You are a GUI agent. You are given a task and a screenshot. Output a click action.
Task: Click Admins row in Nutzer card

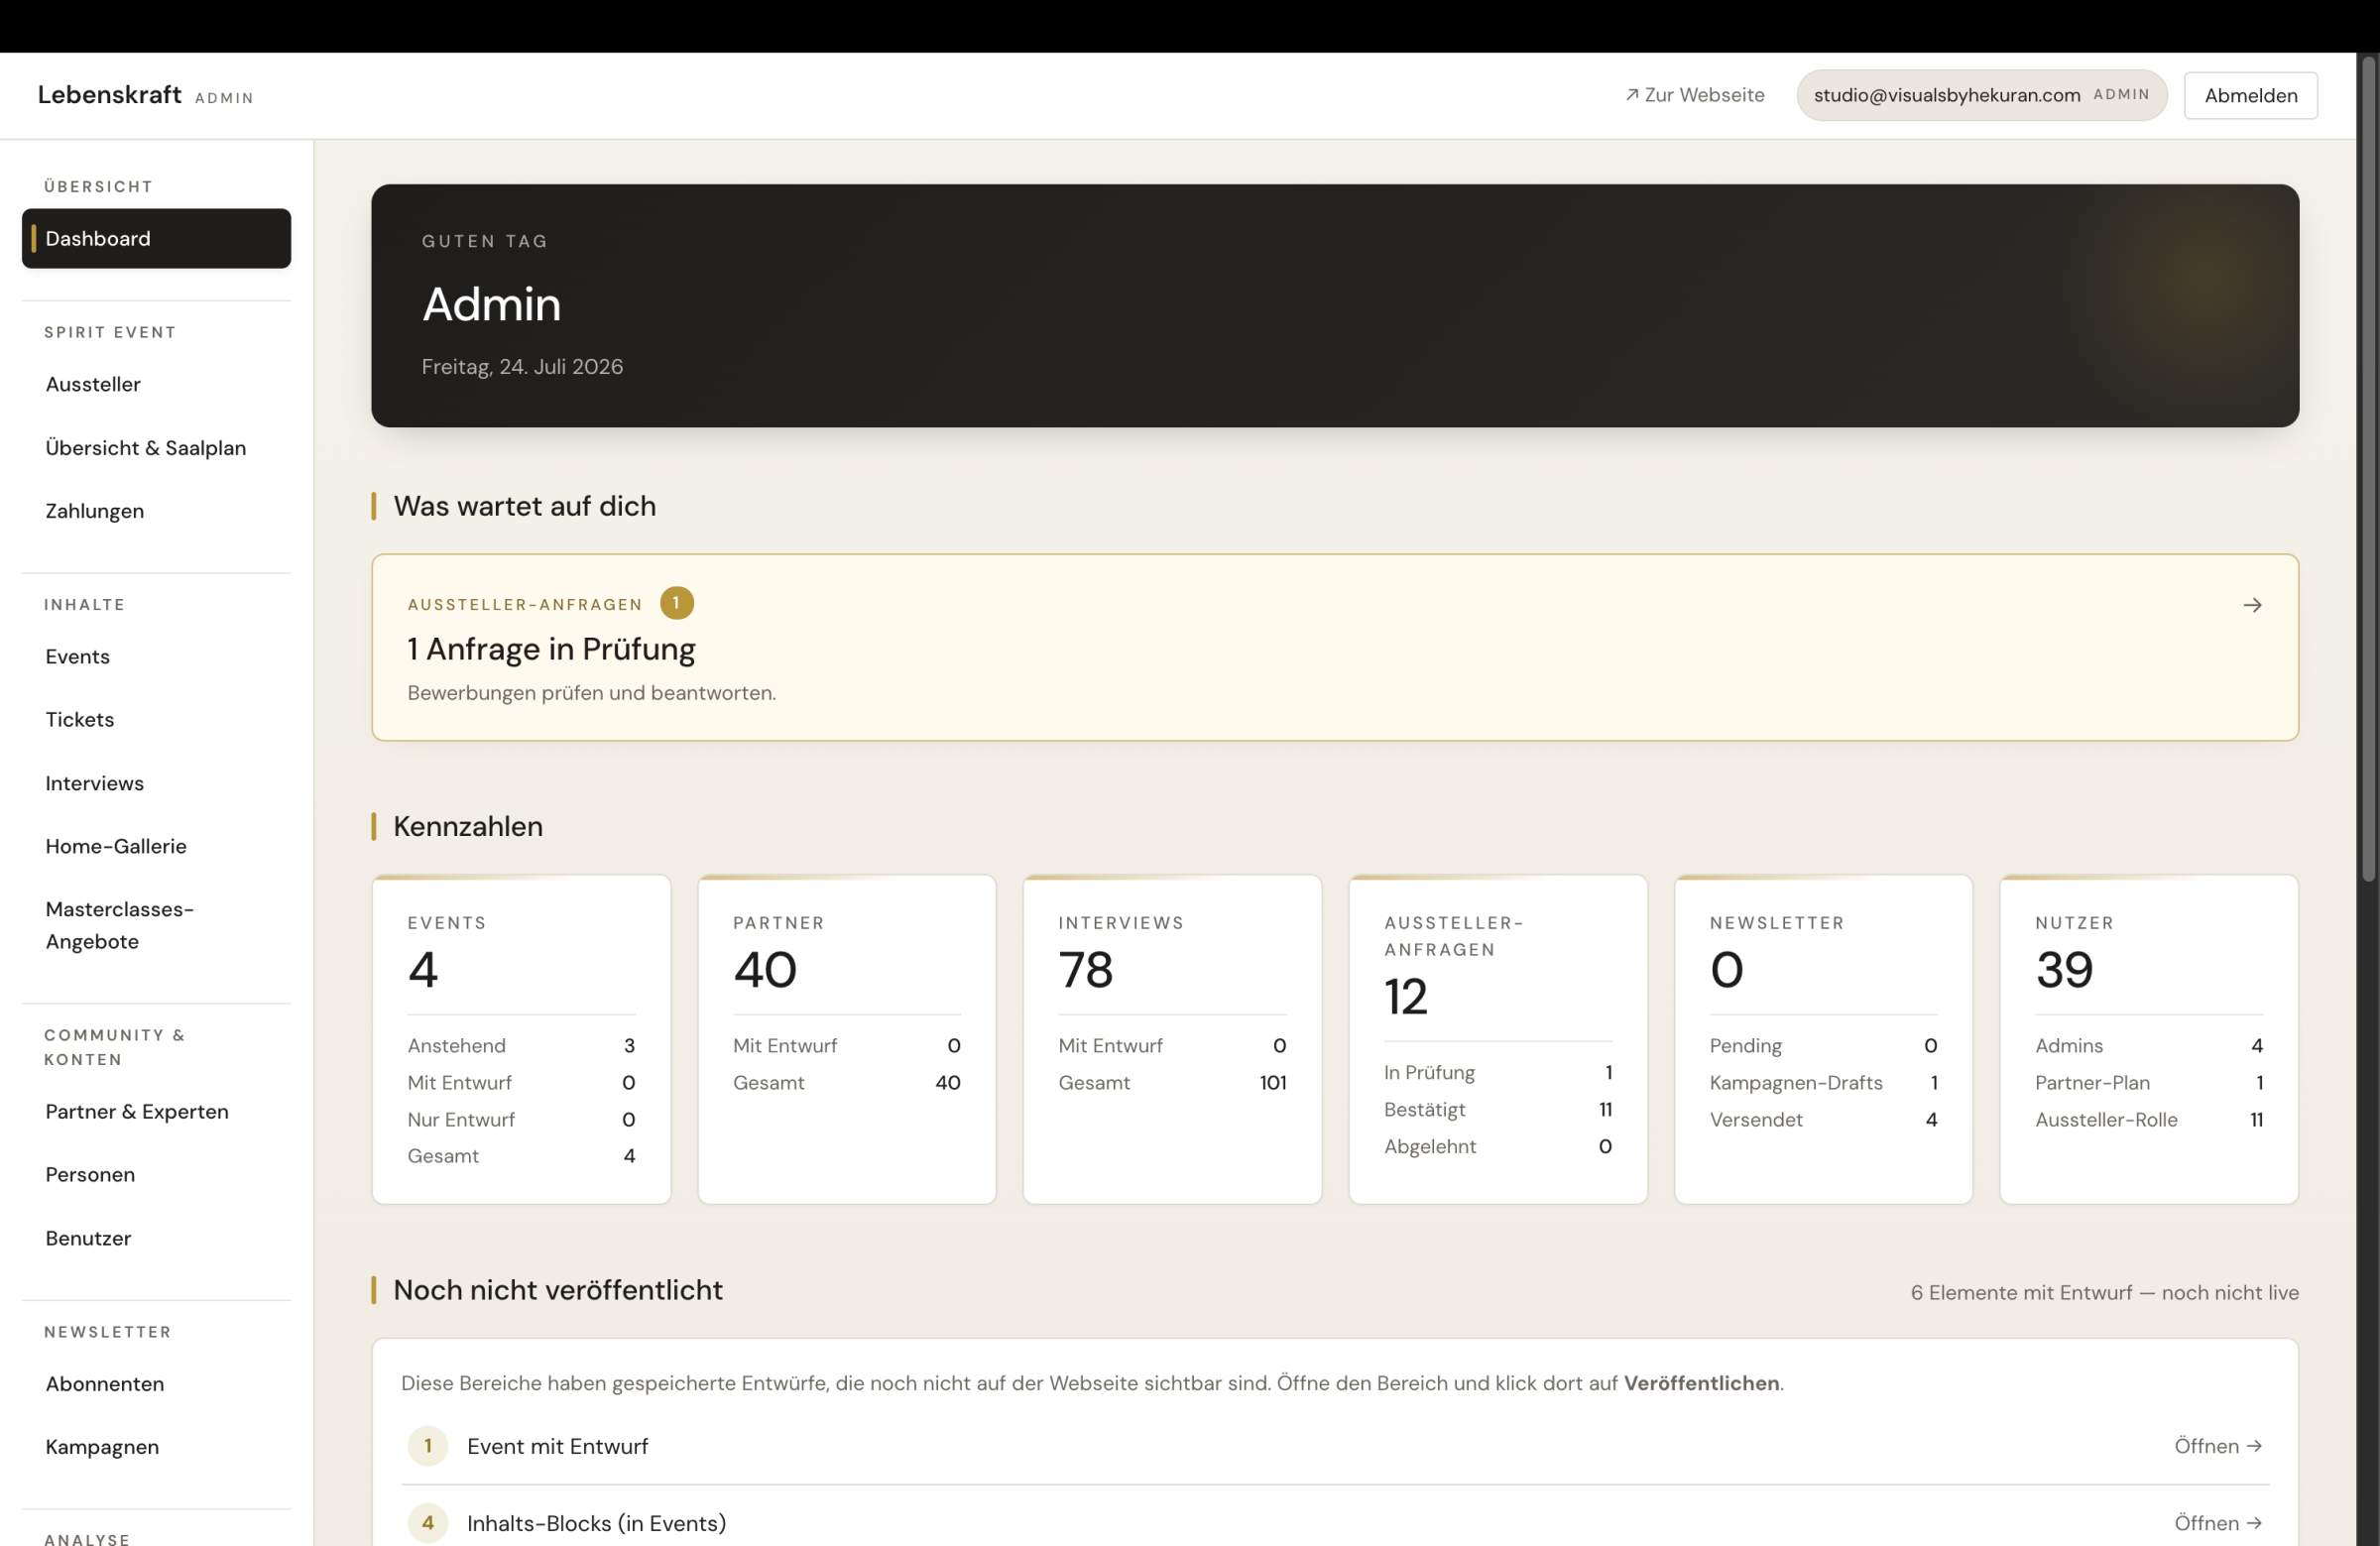tap(2148, 1046)
